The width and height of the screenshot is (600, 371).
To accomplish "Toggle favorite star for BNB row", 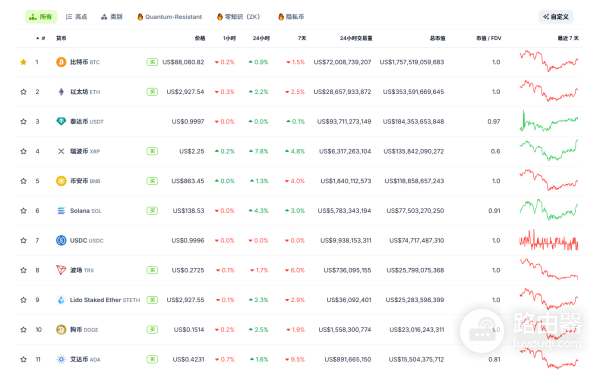I will (x=23, y=181).
